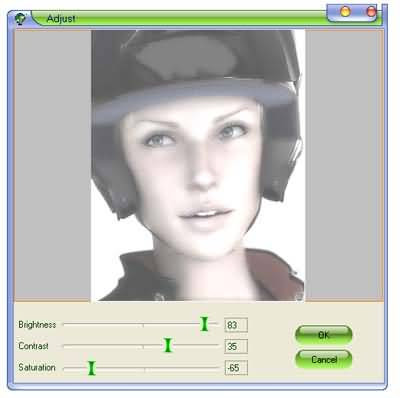Click the preview image of the woman in a helmet
The image size is (400, 398).
click(198, 166)
